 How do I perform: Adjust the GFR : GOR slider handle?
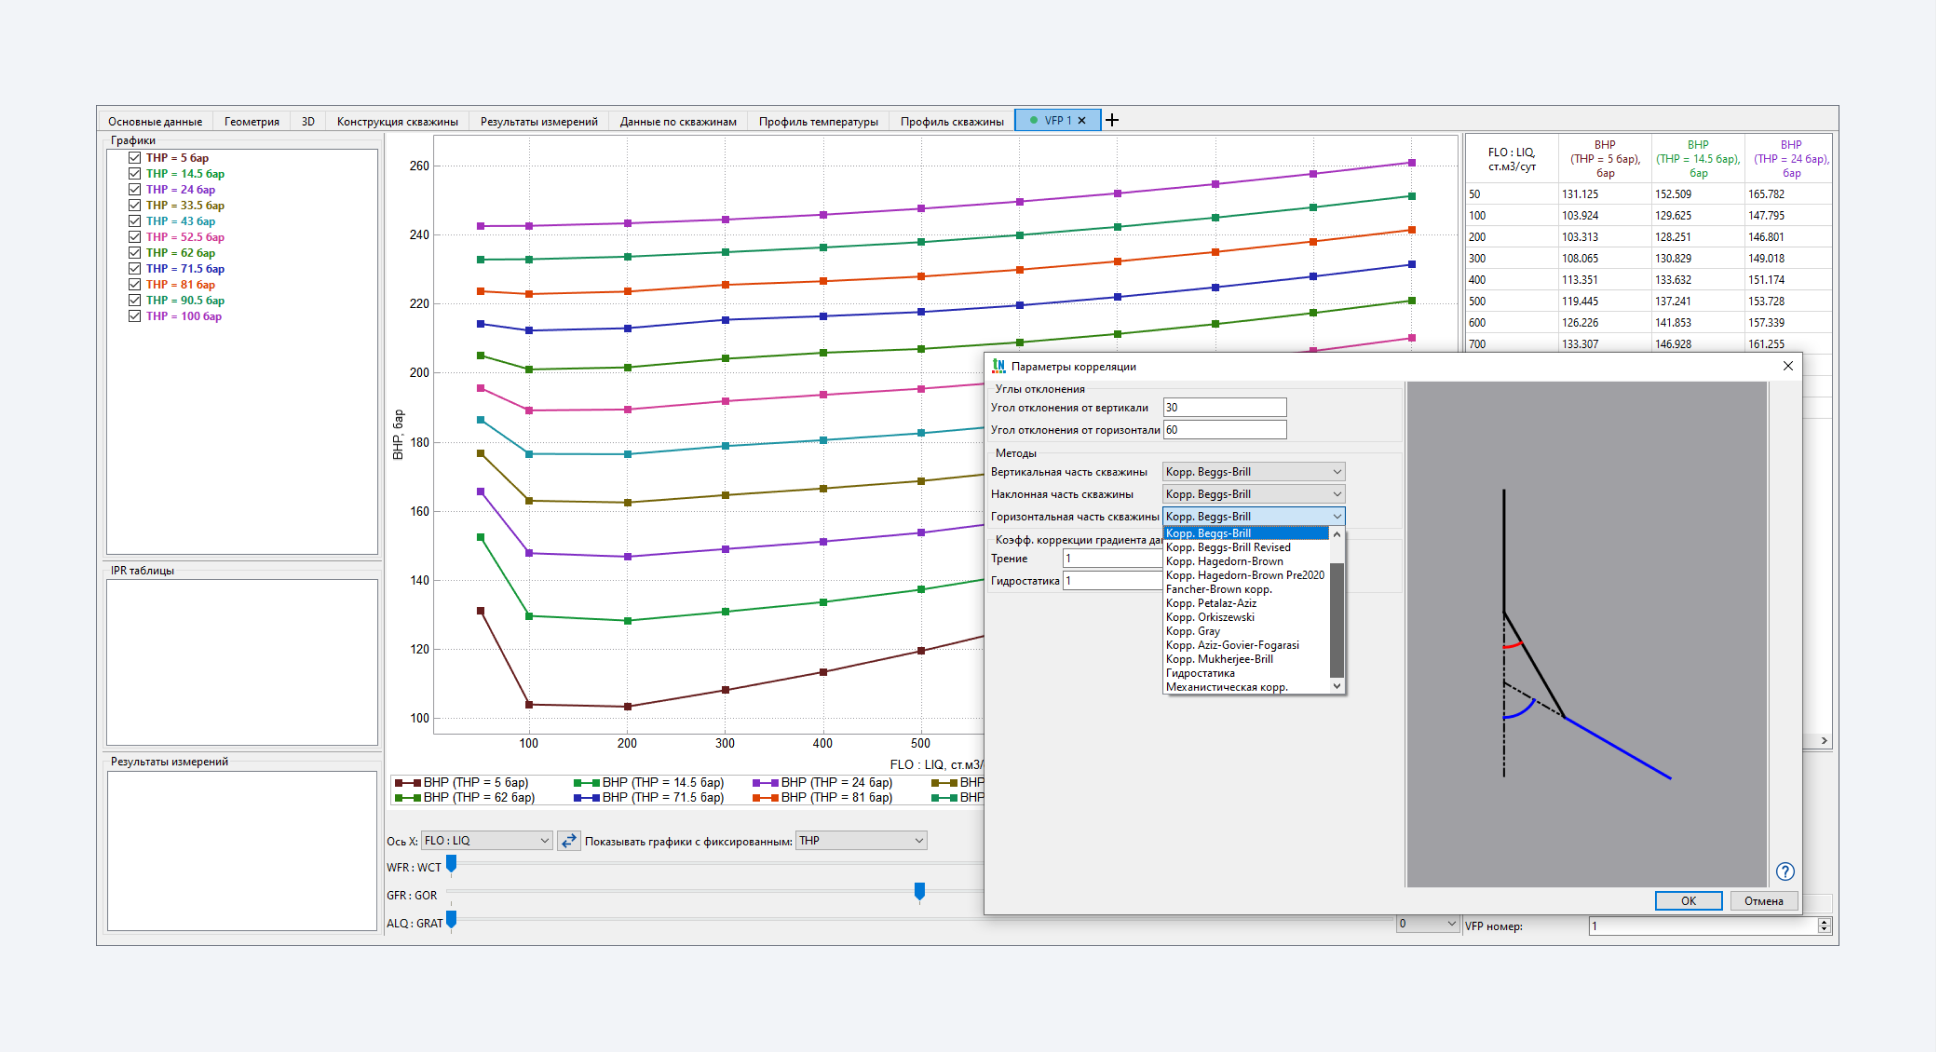(919, 891)
